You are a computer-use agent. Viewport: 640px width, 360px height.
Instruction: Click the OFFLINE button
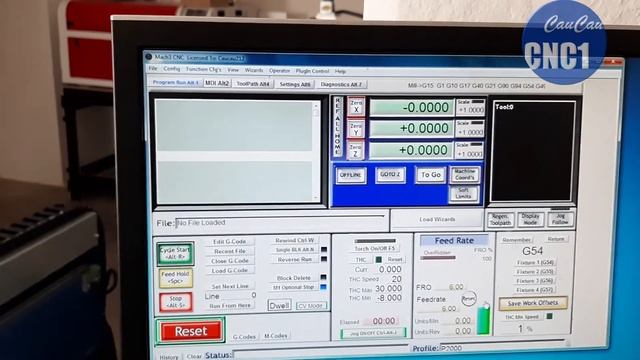pos(351,175)
